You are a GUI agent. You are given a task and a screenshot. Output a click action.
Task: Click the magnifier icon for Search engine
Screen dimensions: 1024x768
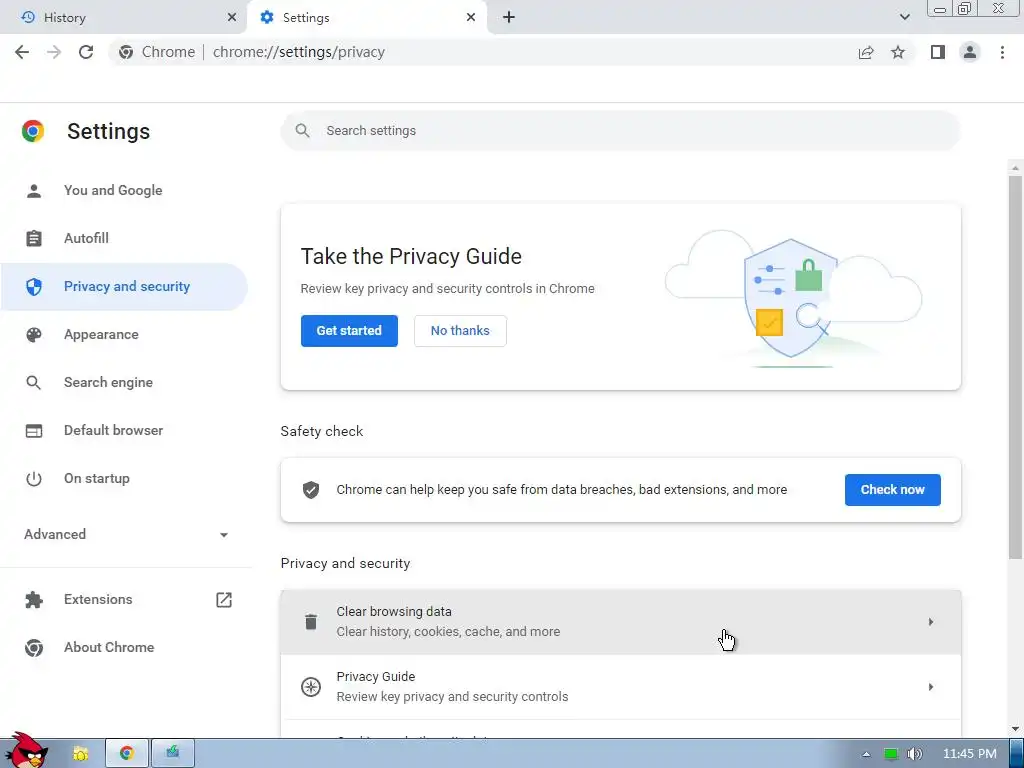34,383
